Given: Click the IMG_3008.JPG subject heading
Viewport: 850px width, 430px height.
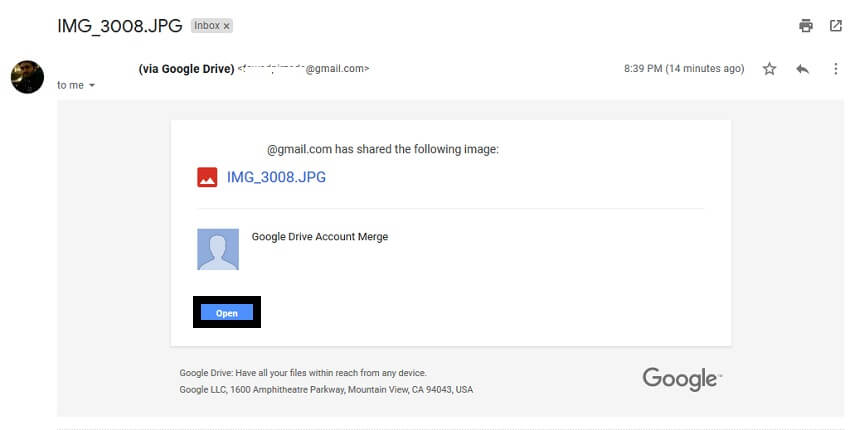Looking at the screenshot, I should click(x=120, y=26).
